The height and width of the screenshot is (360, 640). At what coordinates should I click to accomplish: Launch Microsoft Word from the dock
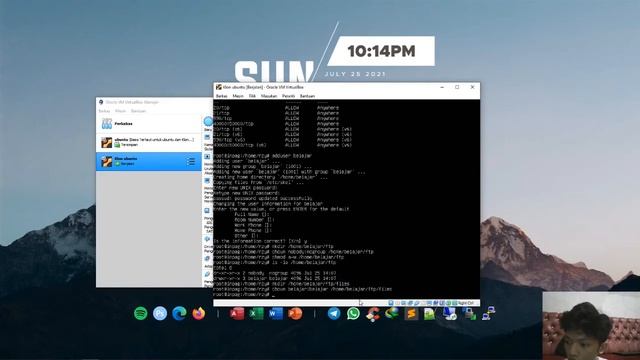click(x=276, y=313)
